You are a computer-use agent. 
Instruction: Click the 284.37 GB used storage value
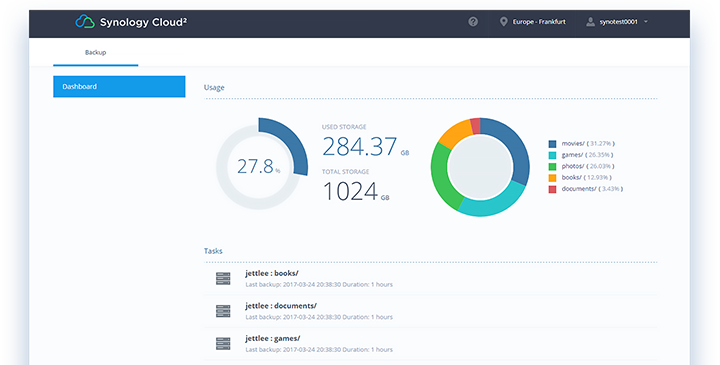pos(366,146)
